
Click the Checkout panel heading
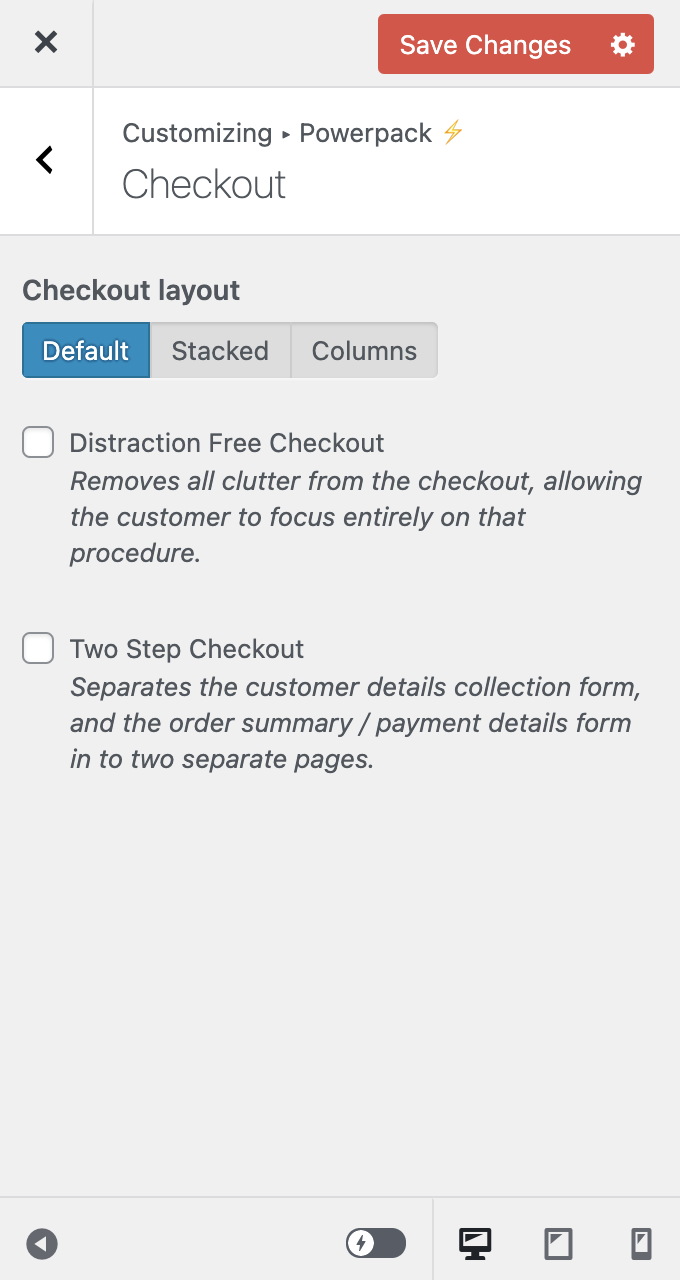[203, 184]
